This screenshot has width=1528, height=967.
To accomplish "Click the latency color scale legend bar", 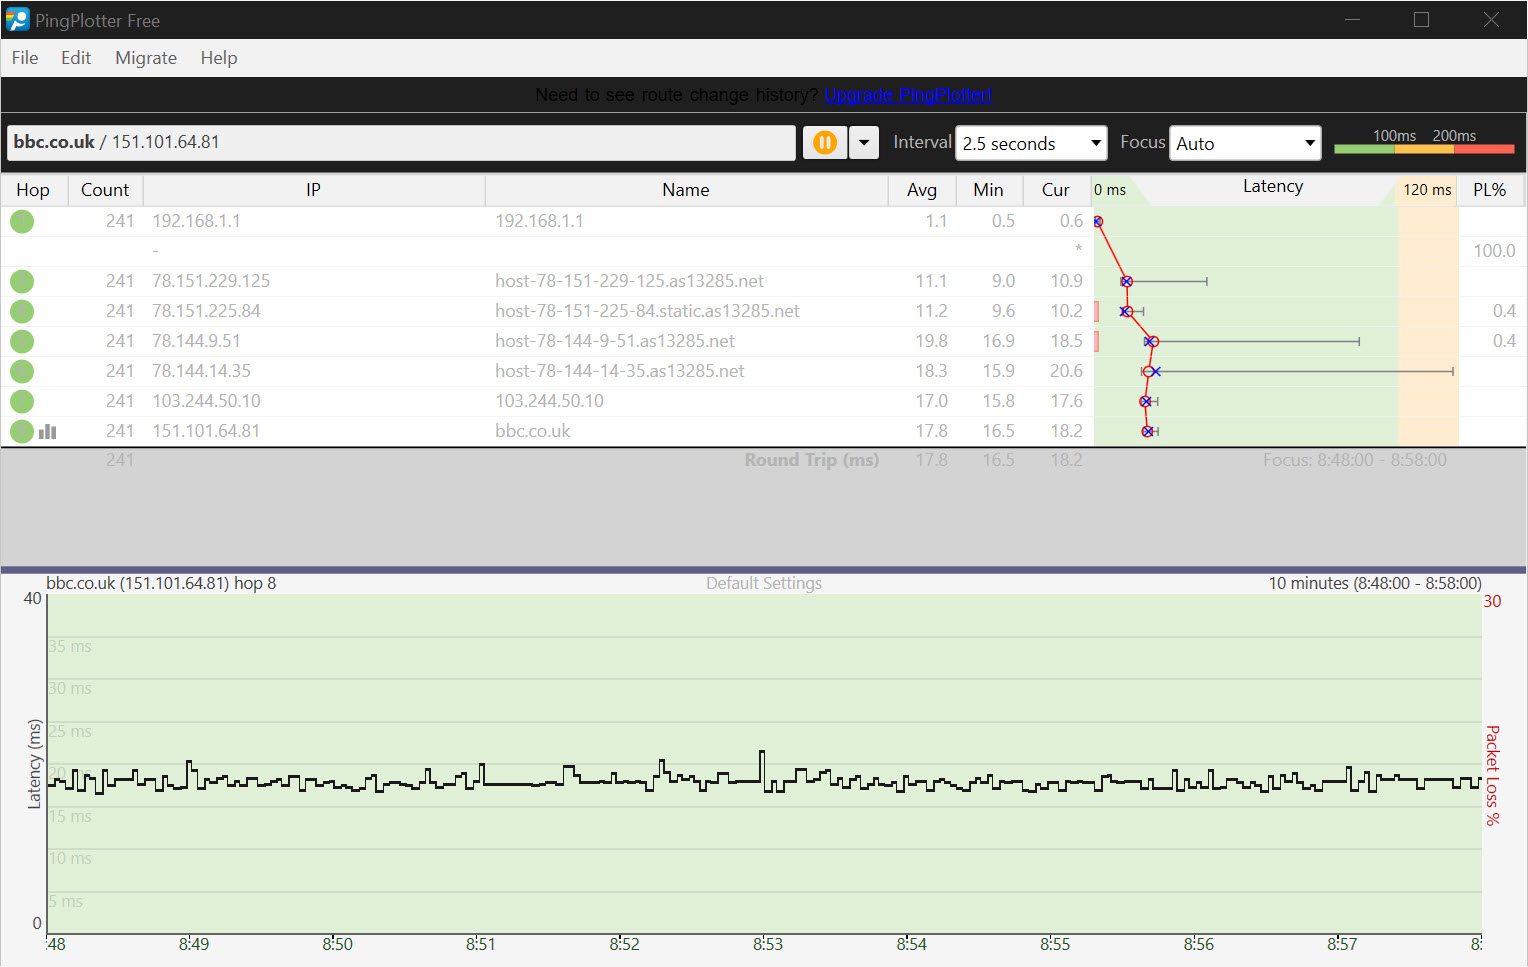I will click(x=1423, y=148).
